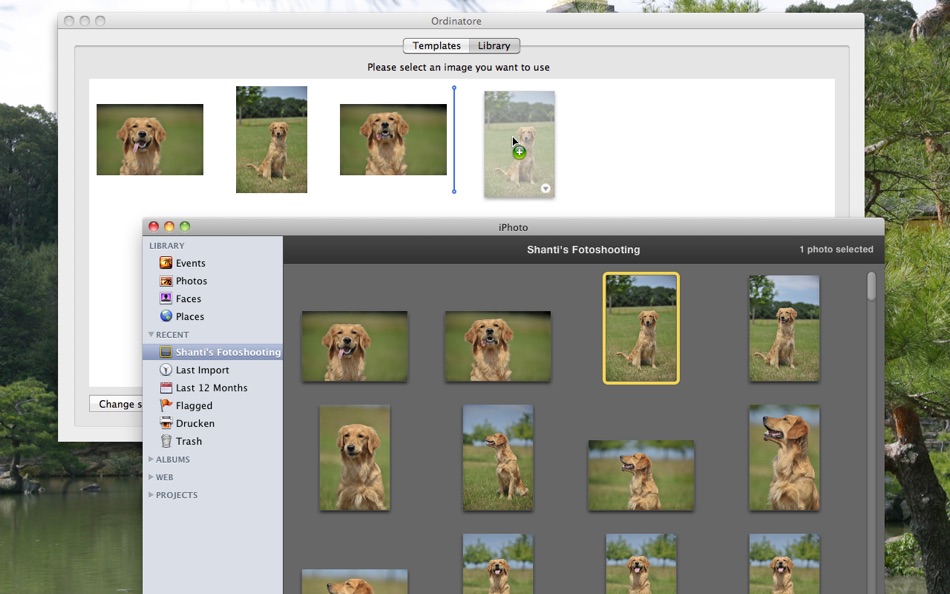Select rightmost second-row dog profile photo
This screenshot has width=950, height=594.
pos(784,458)
